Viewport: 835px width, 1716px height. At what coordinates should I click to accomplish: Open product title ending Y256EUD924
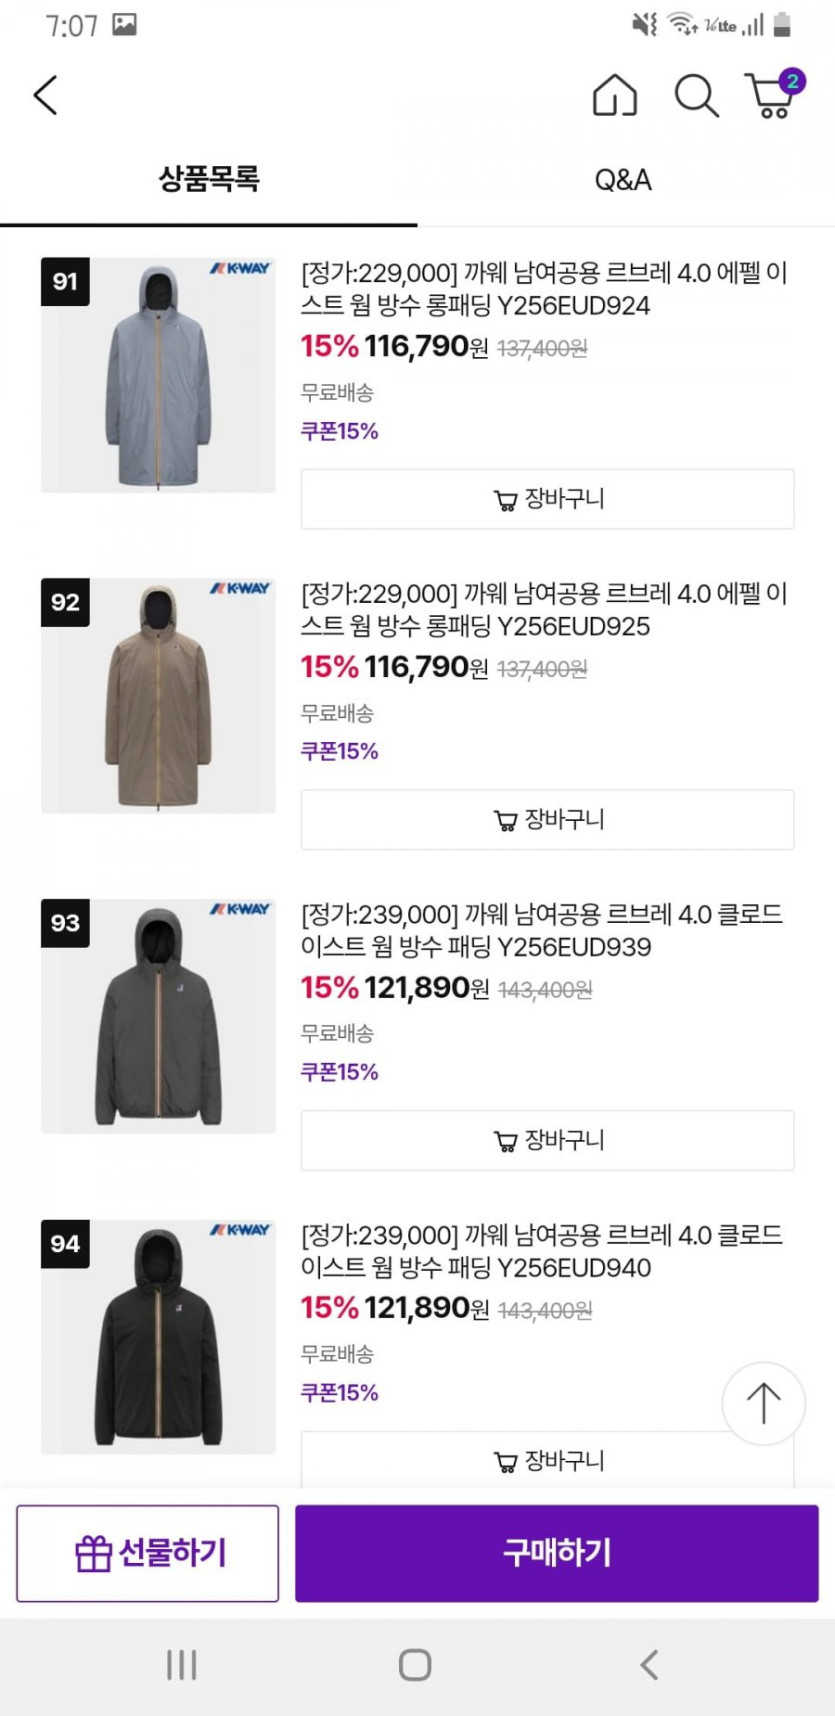pos(543,289)
